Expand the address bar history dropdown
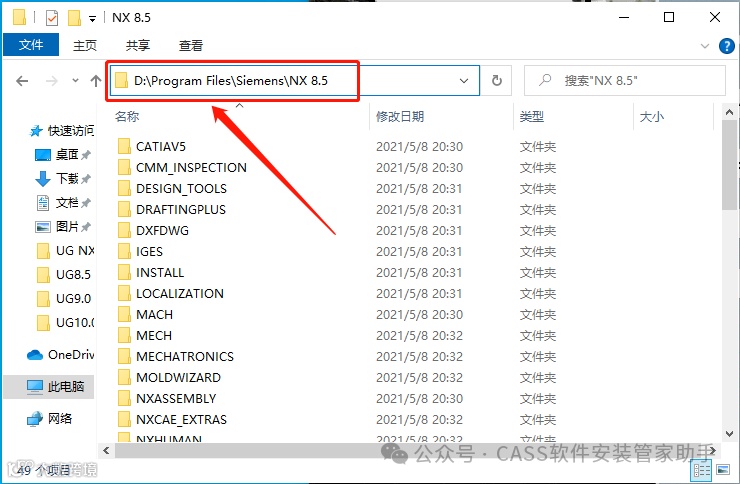The height and width of the screenshot is (484, 740). point(464,81)
